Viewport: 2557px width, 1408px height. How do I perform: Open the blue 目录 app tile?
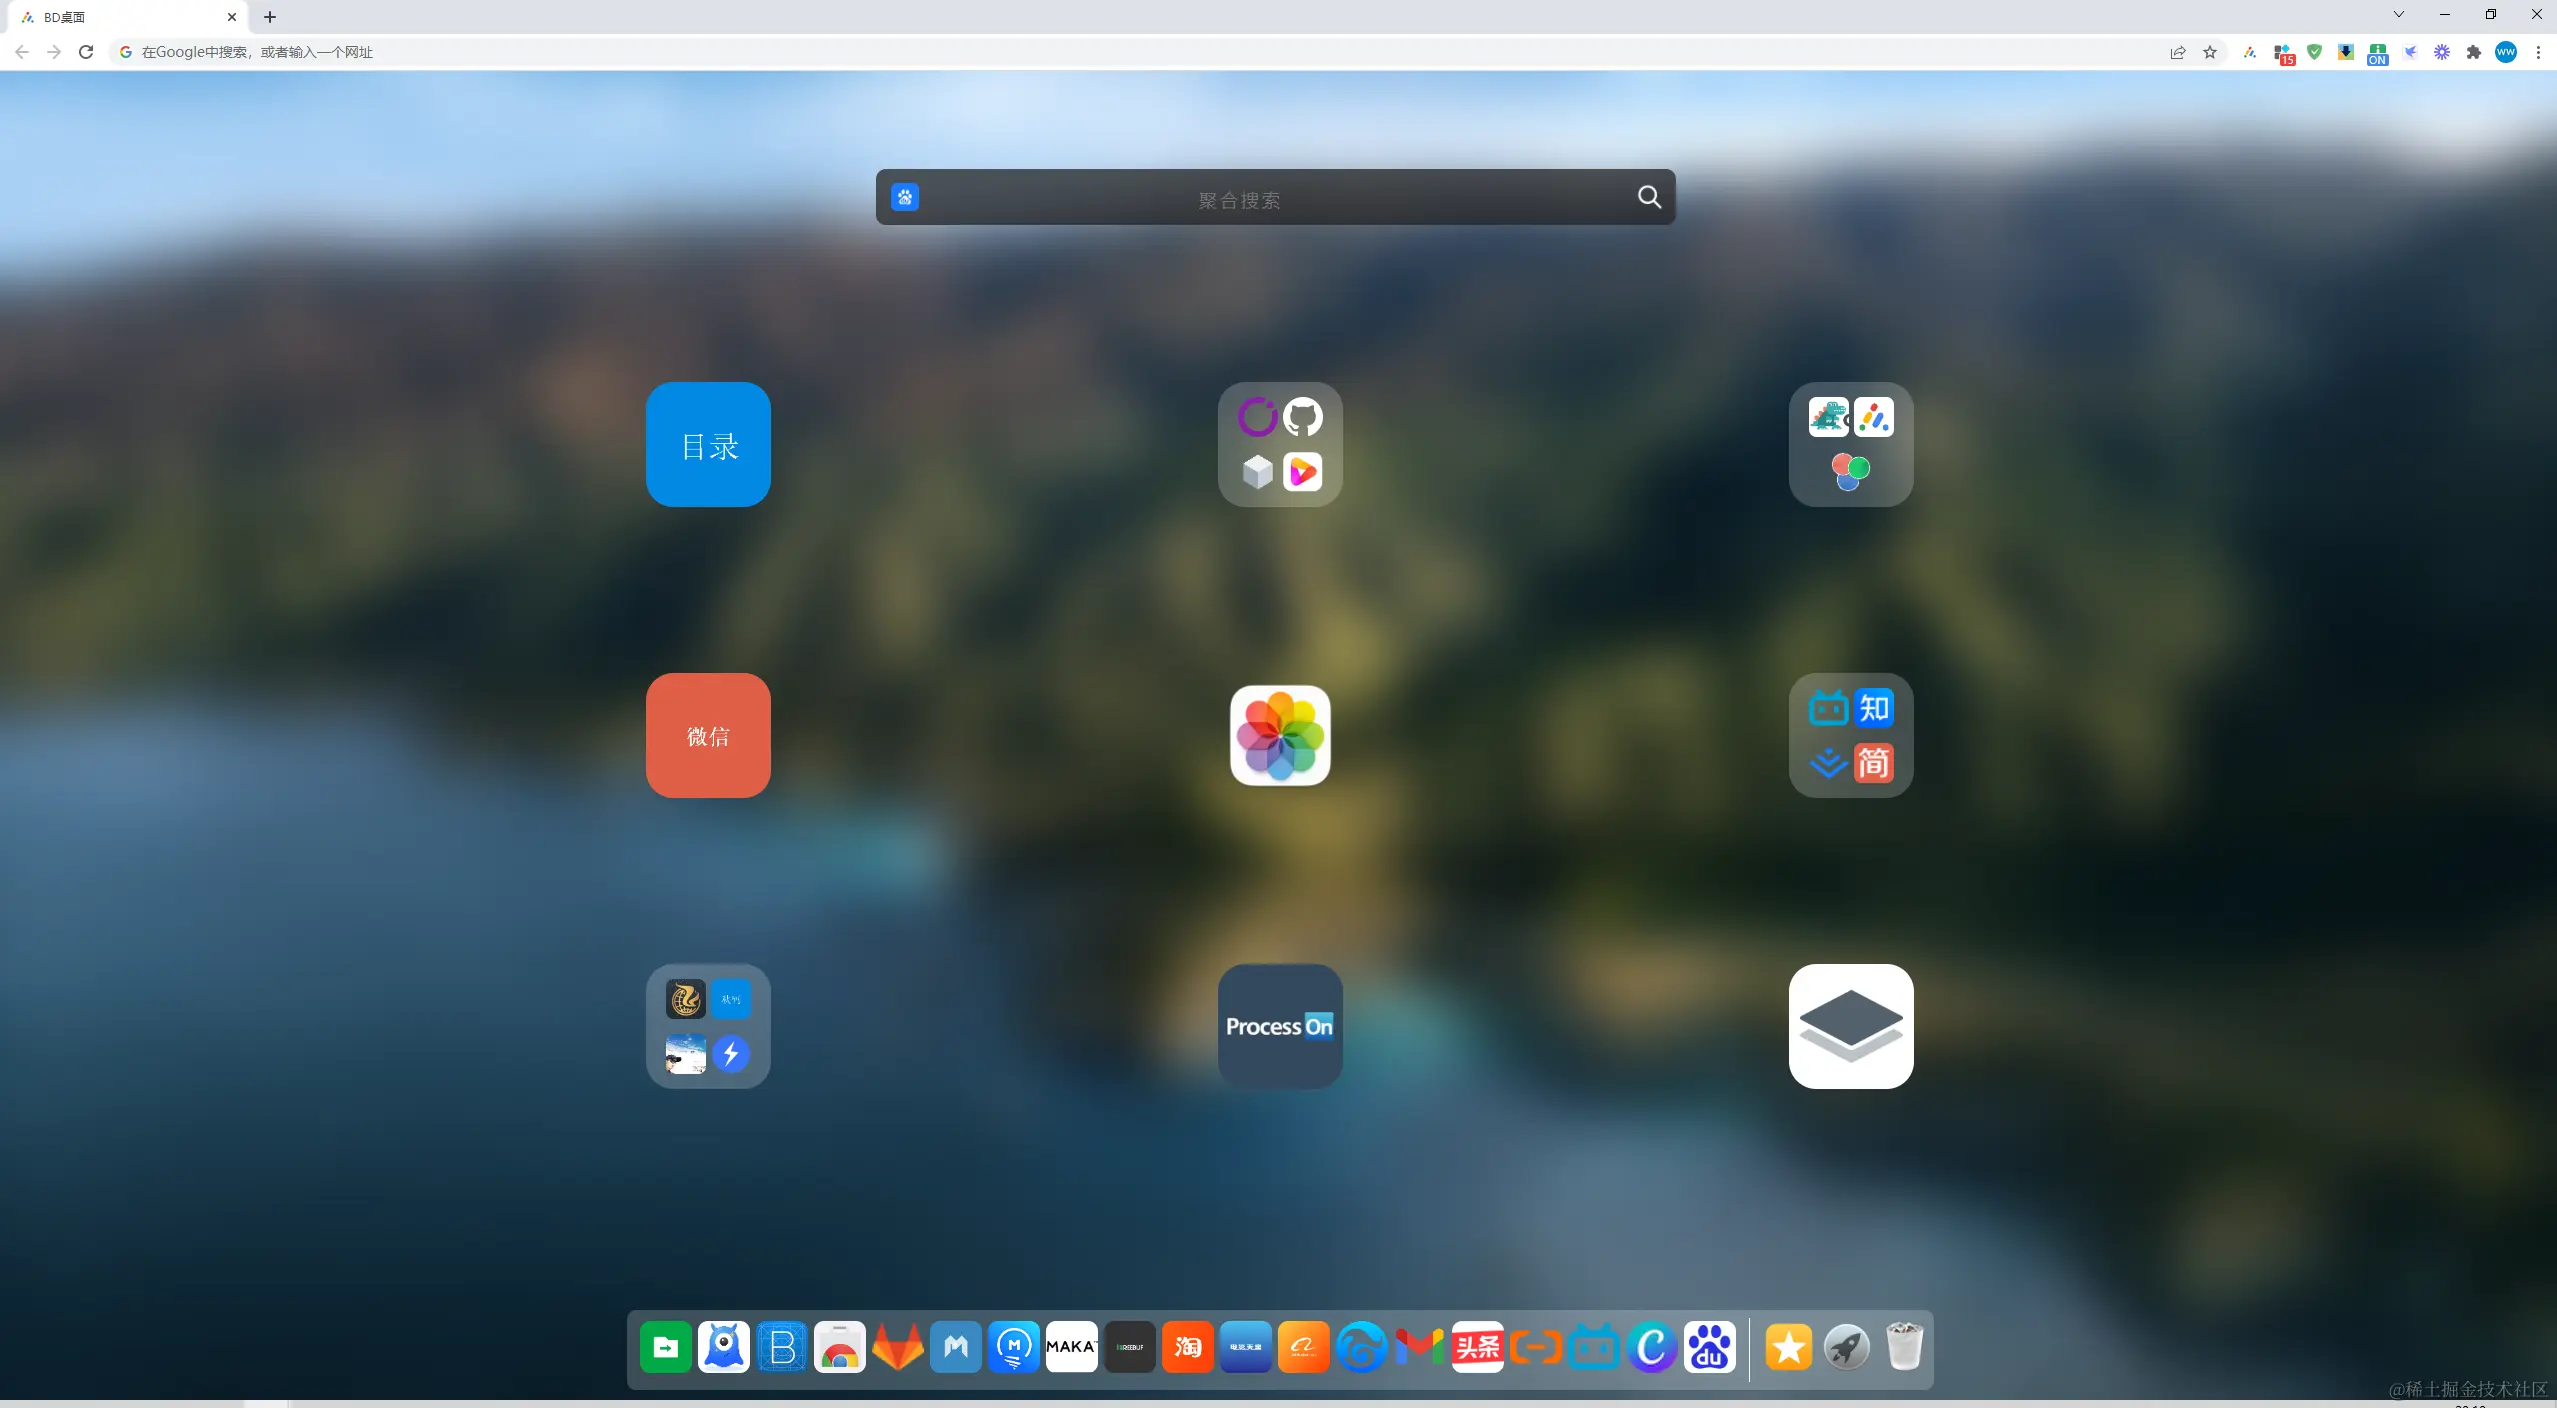click(x=708, y=444)
